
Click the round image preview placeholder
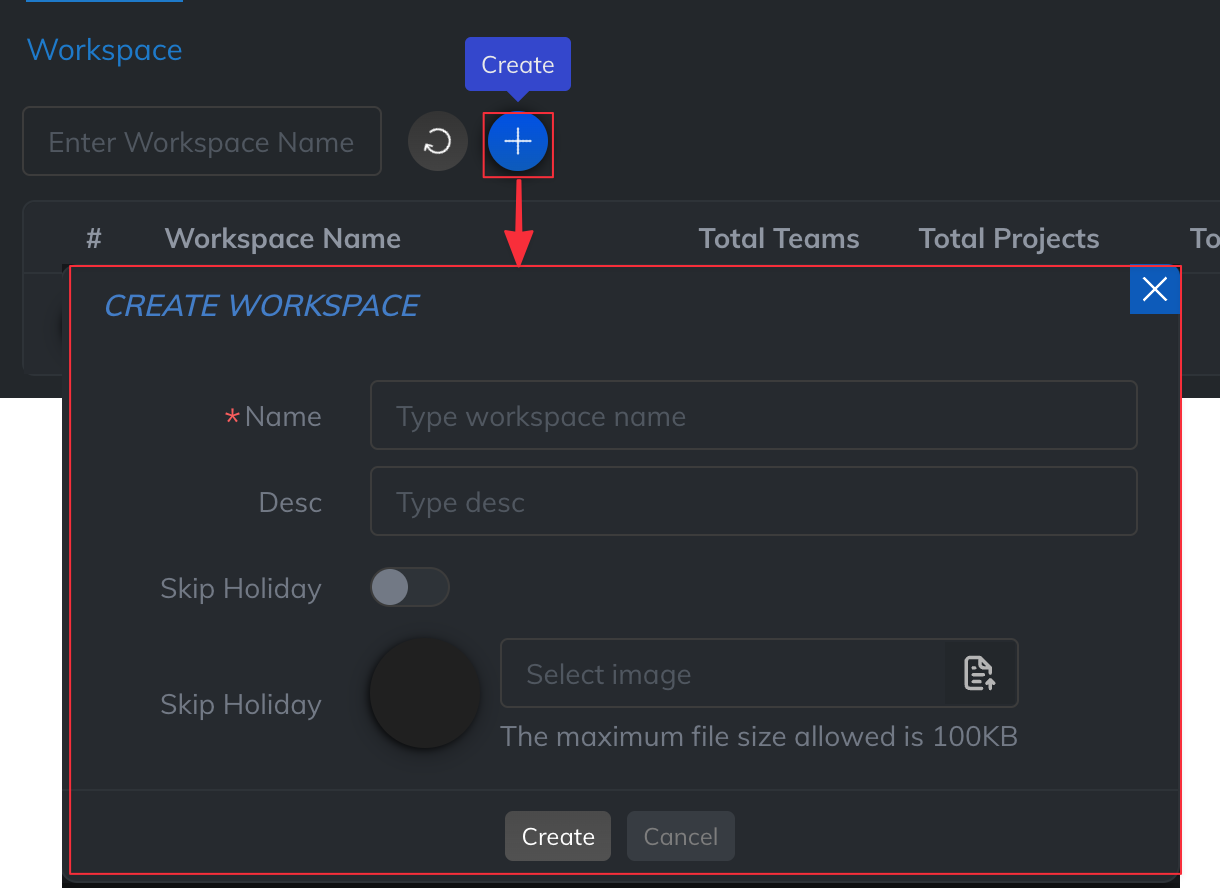coord(425,693)
